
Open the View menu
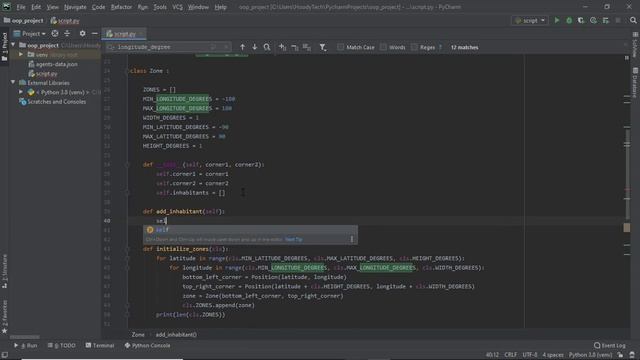pos(52,7)
